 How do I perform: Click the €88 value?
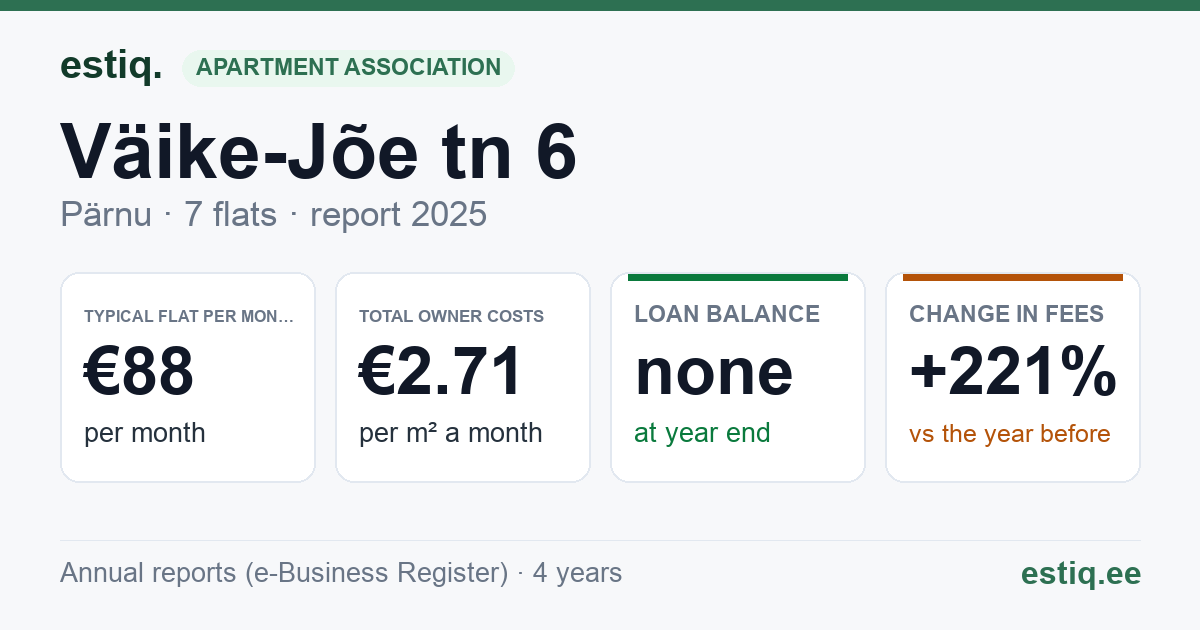click(139, 371)
